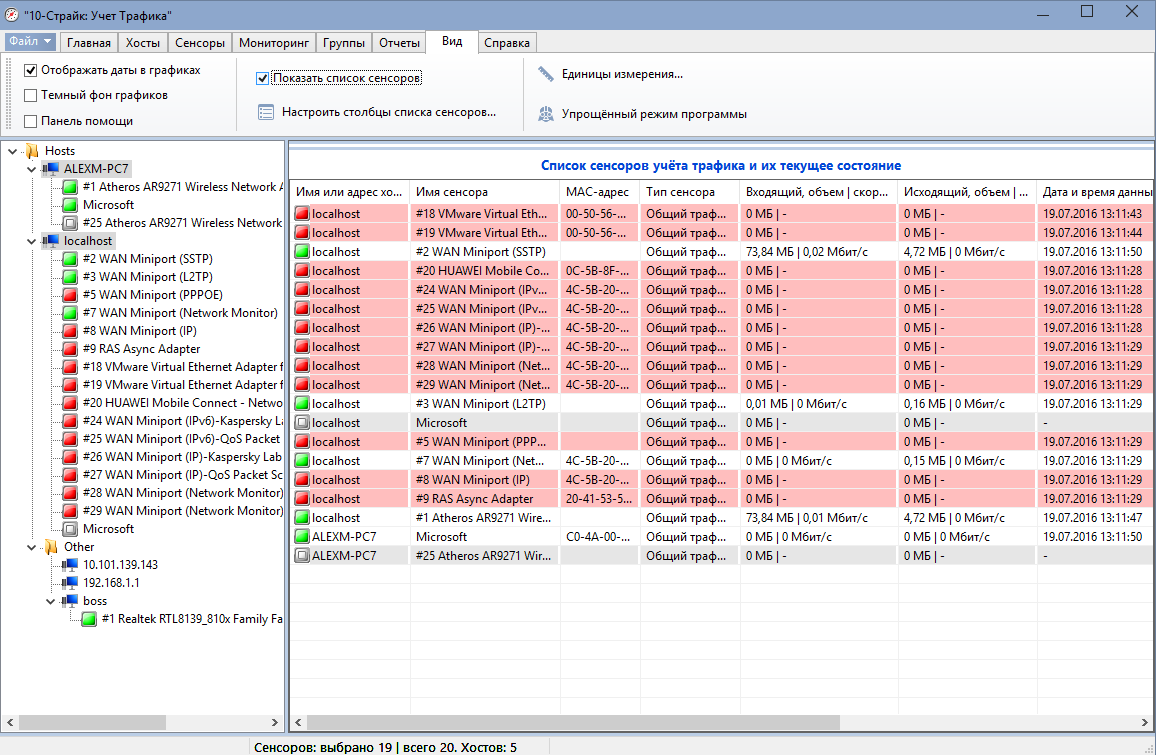Click left arrow of tree panel scrollbar
Viewport: 1156px width, 755px height.
point(10,723)
